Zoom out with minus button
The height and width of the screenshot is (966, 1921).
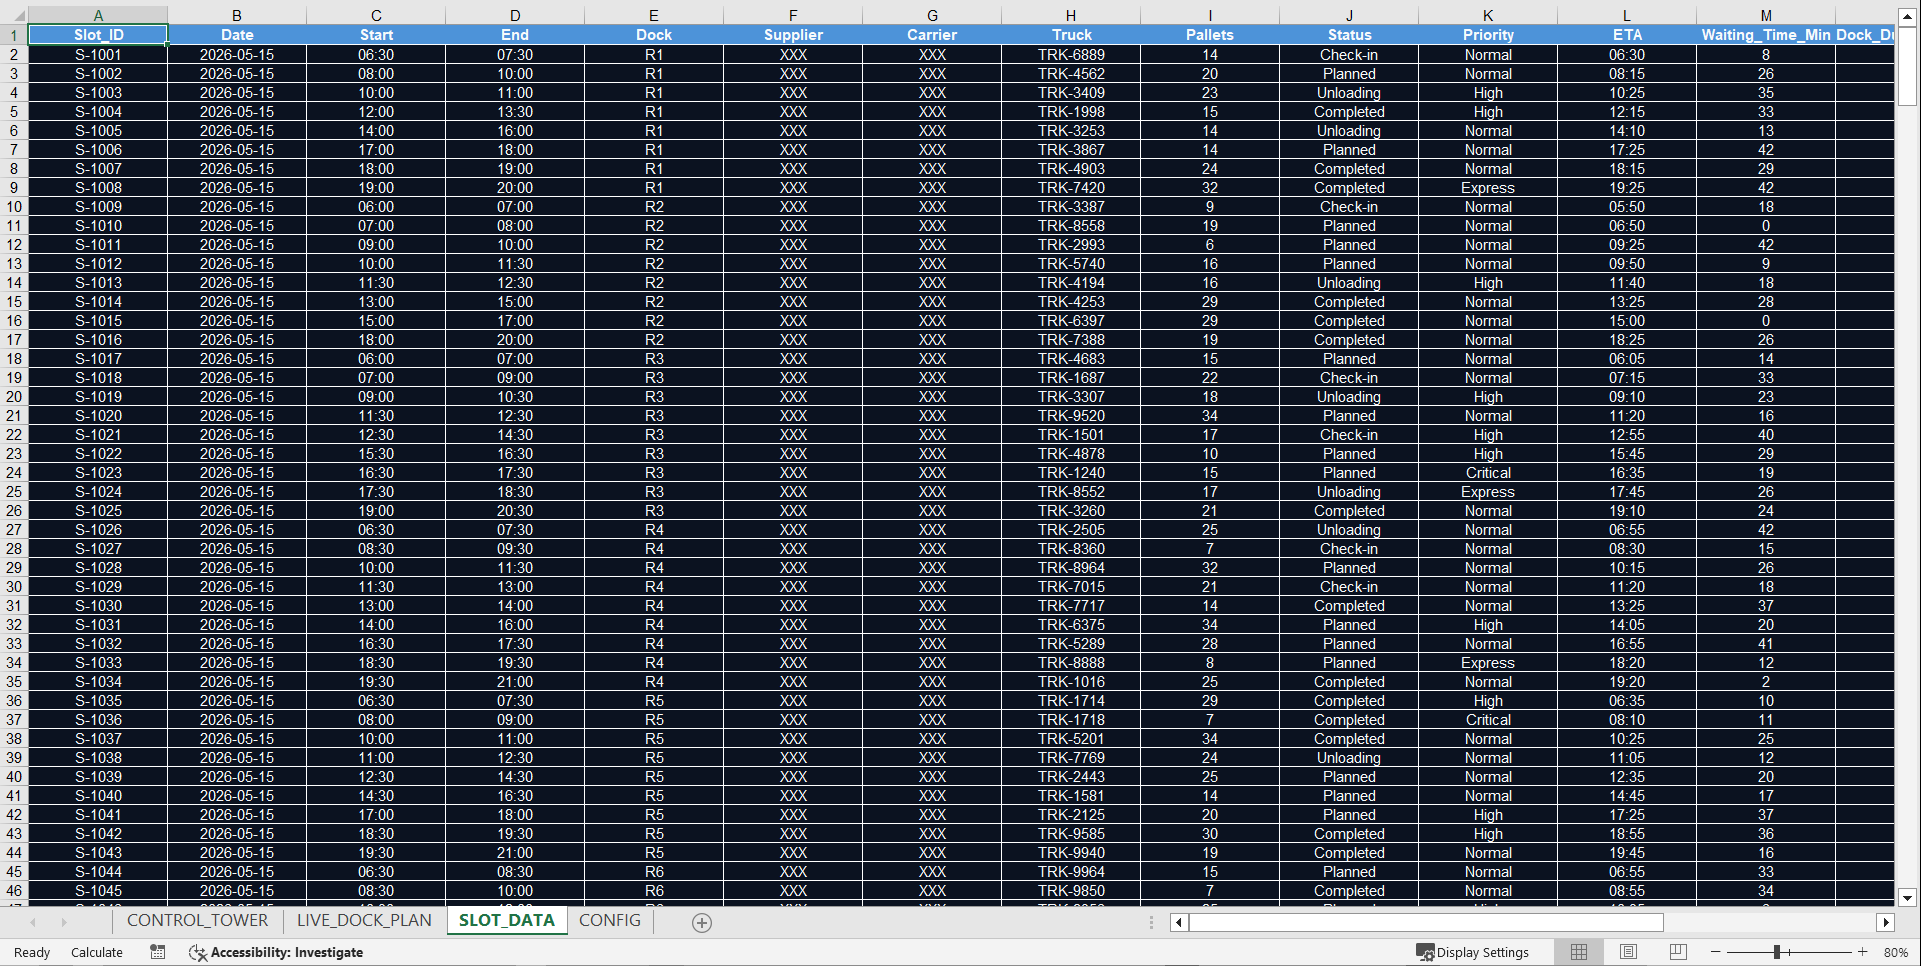pyautogui.click(x=1716, y=952)
